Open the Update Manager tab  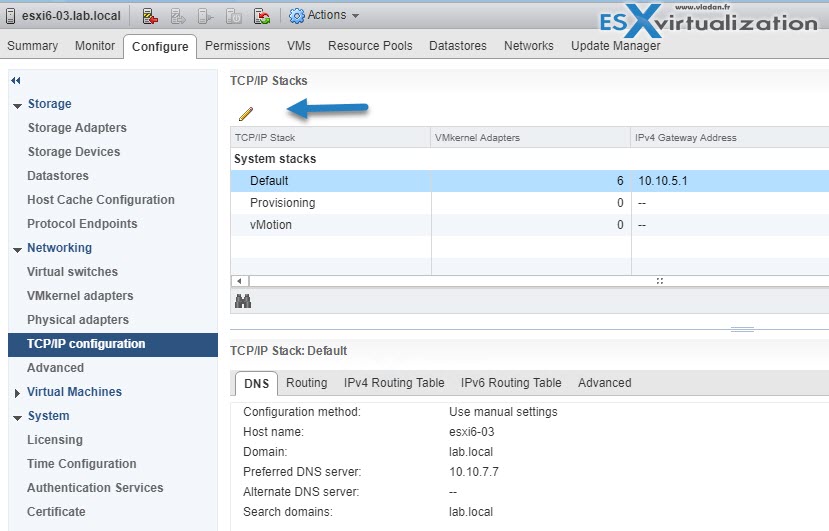click(x=615, y=46)
